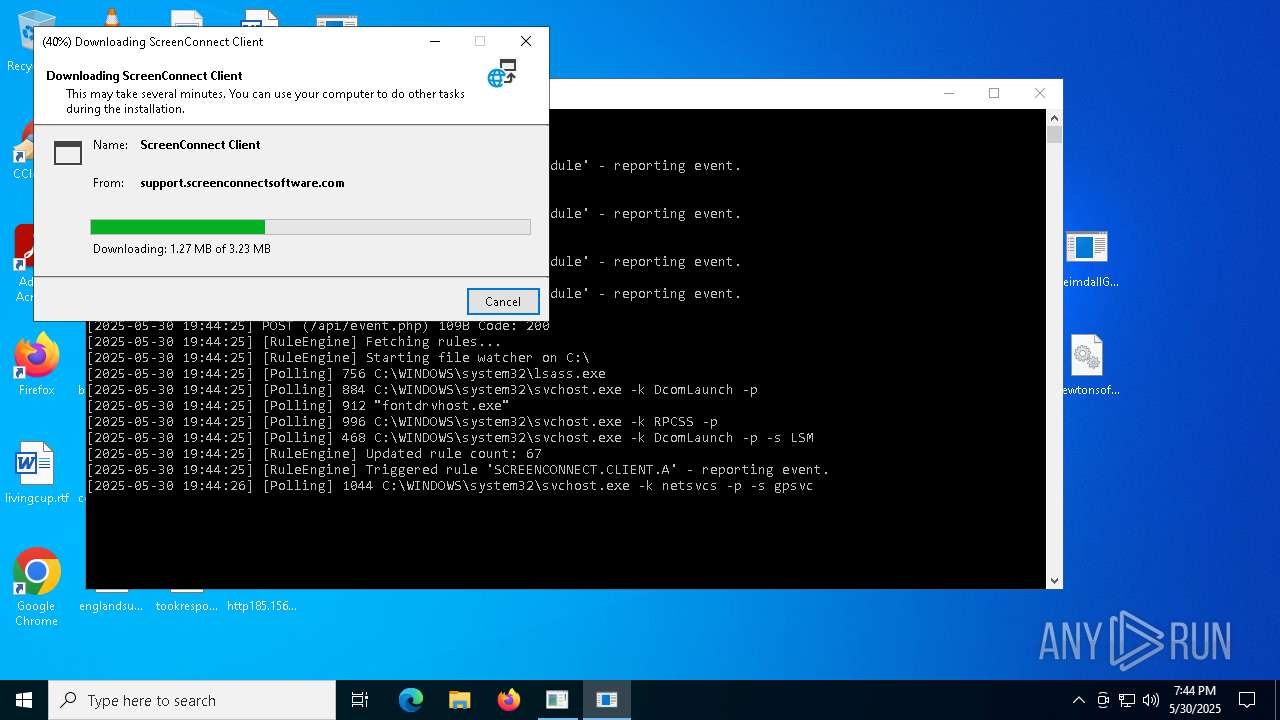This screenshot has height=720, width=1280.
Task: Select the VLC cone desktop icon
Action: coord(112,17)
